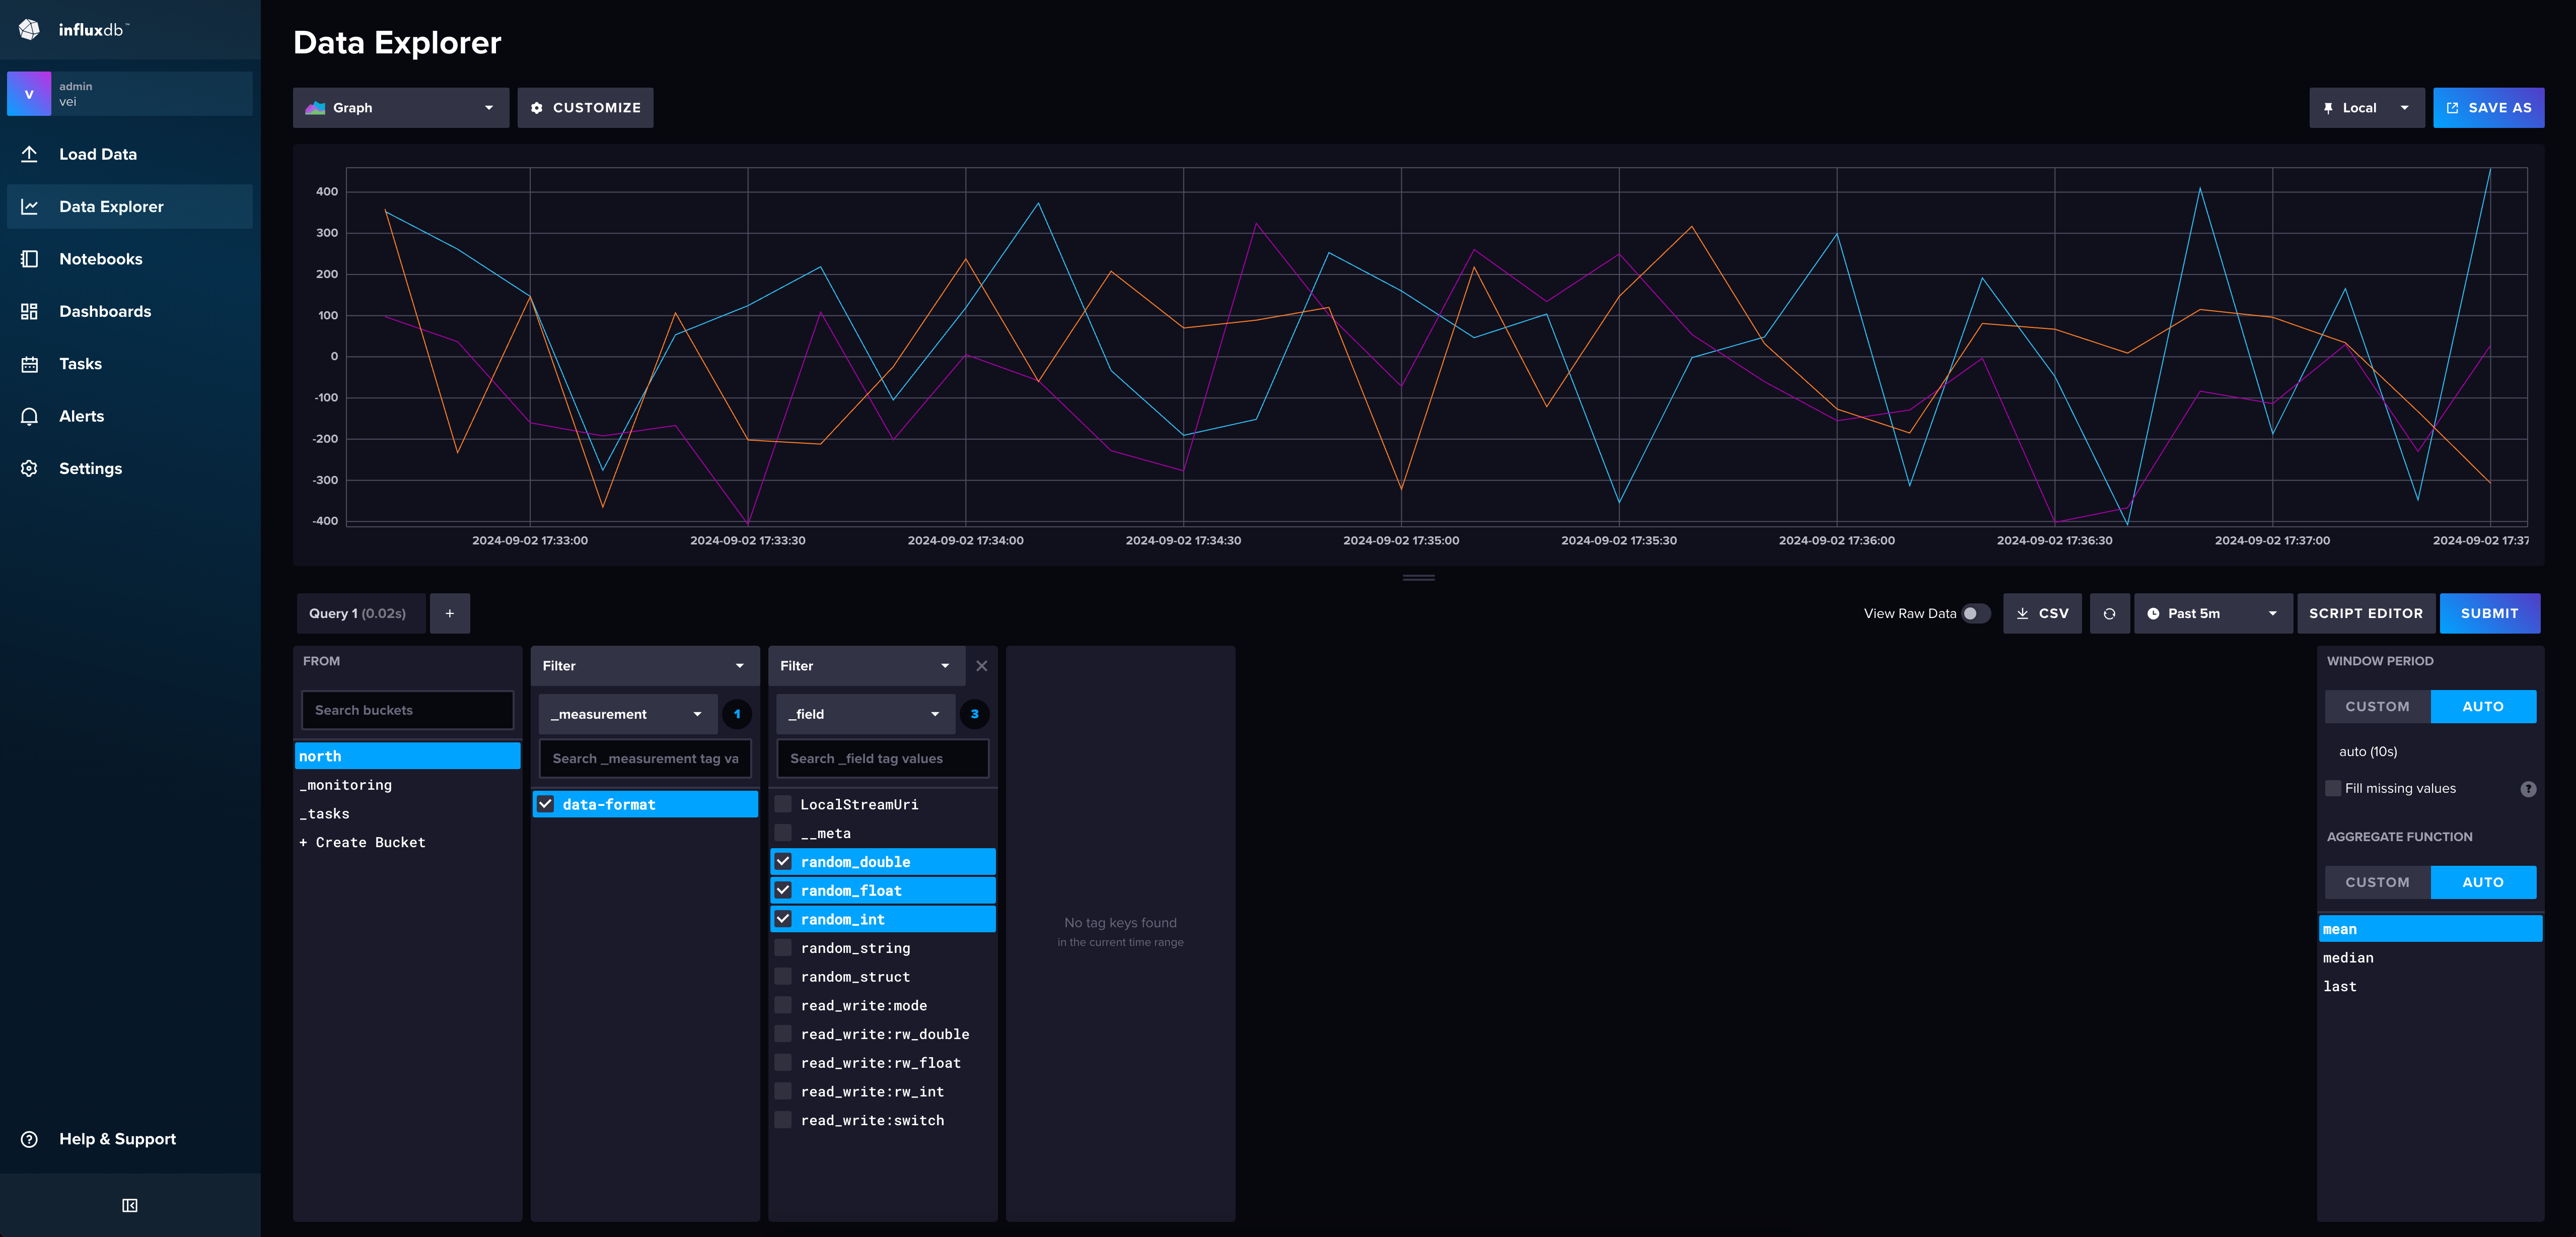Screen dimensions: 2576x1237
Task: Click the Help & Support question icon
Action: (x=29, y=1139)
